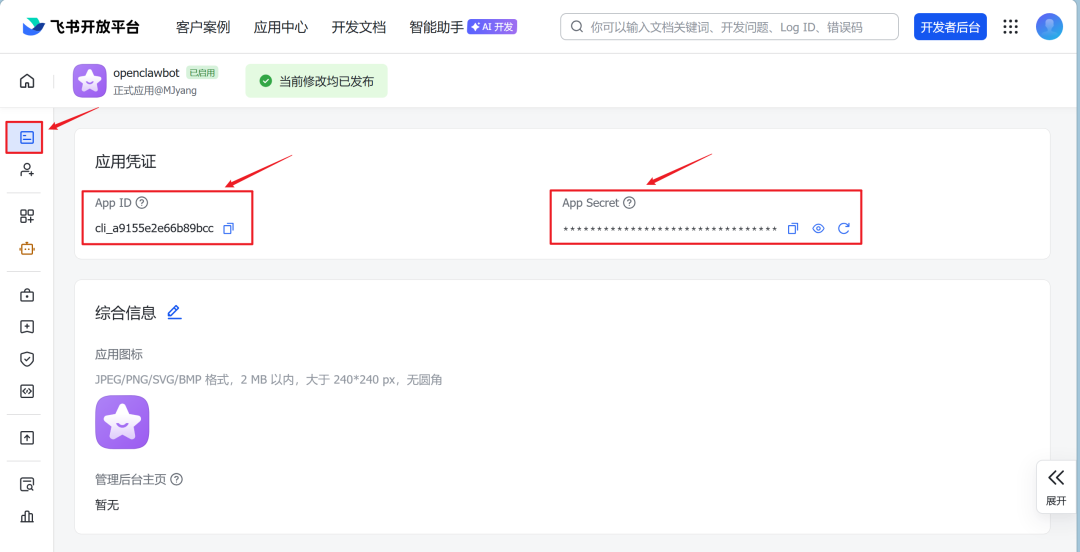Show the hidden App Secret
1080x552 pixels.
click(x=818, y=229)
